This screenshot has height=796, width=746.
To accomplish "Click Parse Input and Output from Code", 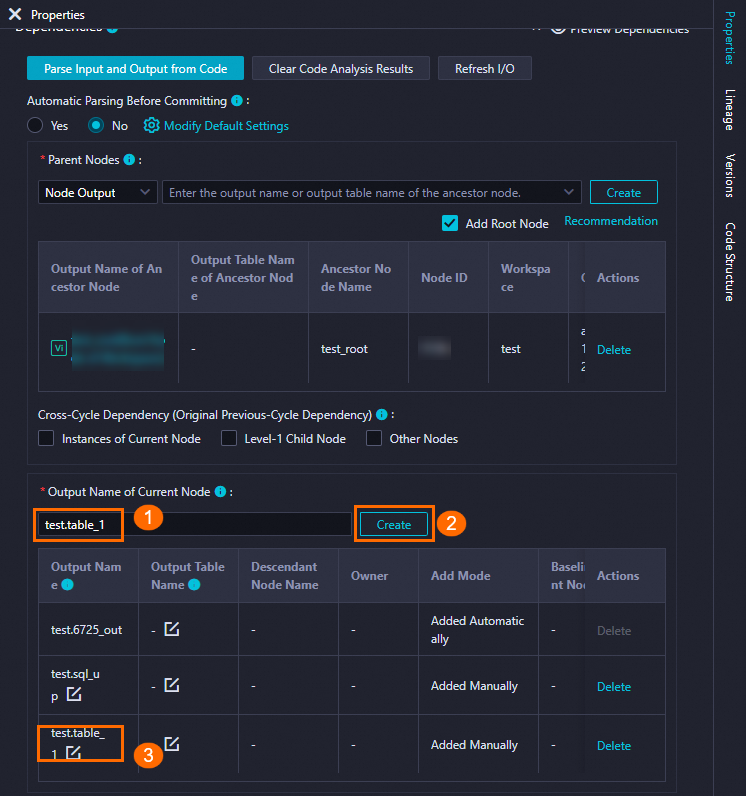I will [x=135, y=69].
